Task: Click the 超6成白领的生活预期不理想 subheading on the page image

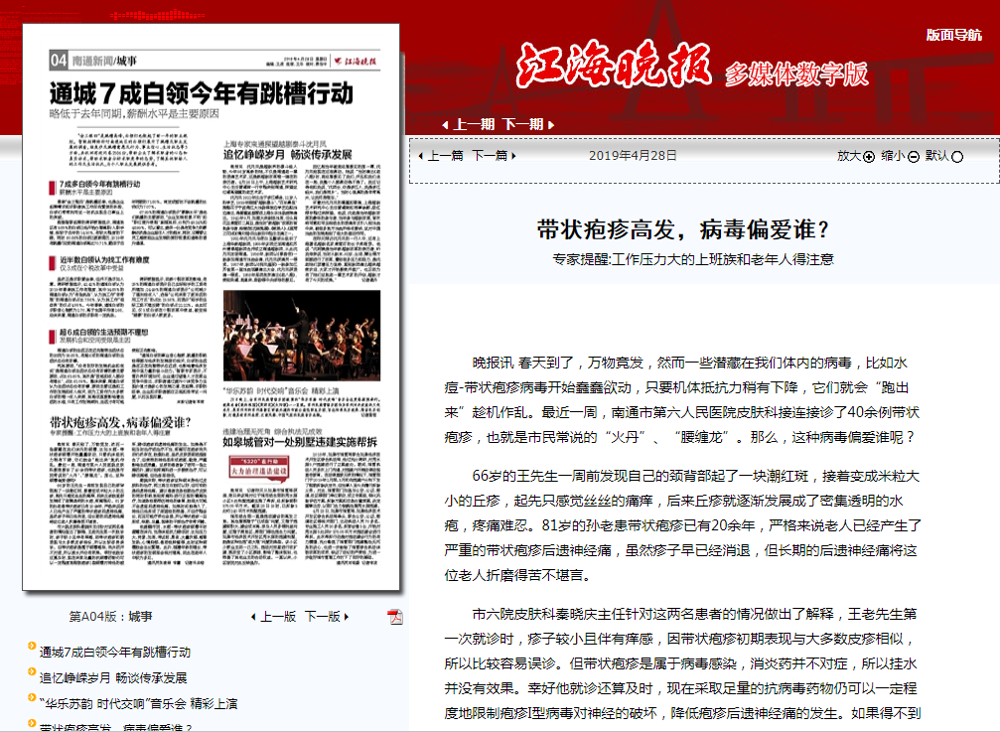Action: (103, 332)
